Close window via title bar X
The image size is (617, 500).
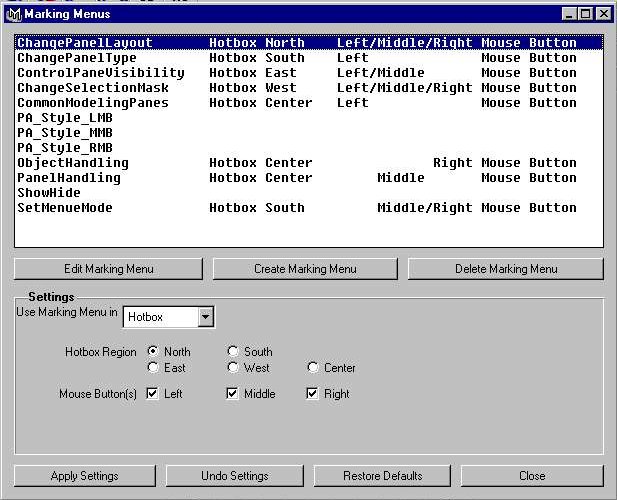tap(603, 14)
